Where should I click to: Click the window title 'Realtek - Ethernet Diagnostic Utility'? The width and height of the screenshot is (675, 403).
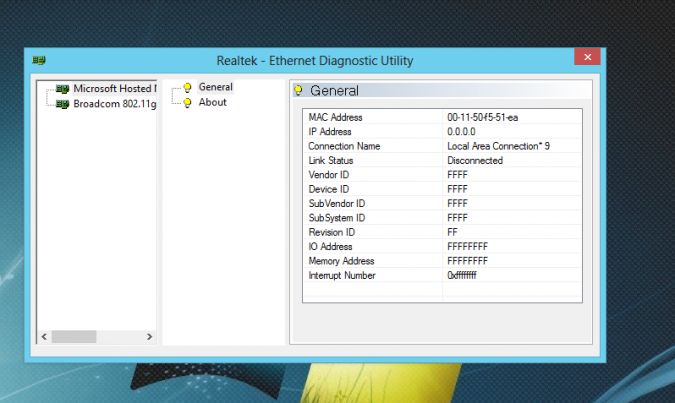pyautogui.click(x=315, y=61)
